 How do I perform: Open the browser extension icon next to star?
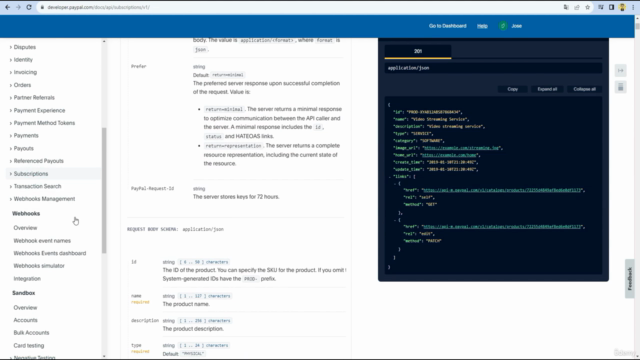(601, 7)
